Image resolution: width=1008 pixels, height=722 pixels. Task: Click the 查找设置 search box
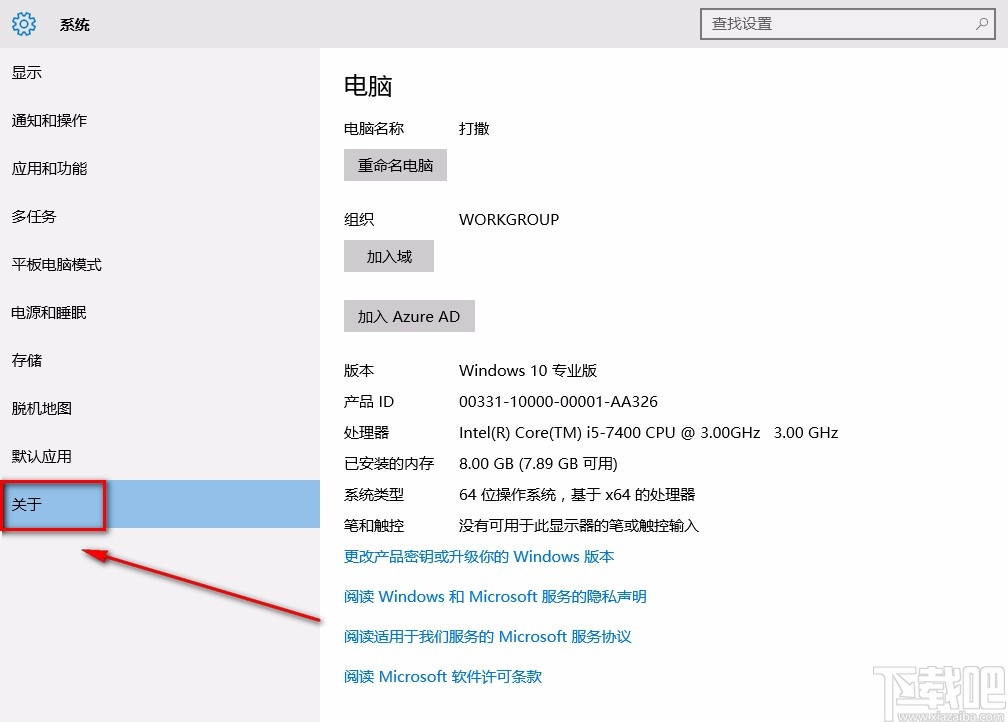tap(847, 23)
